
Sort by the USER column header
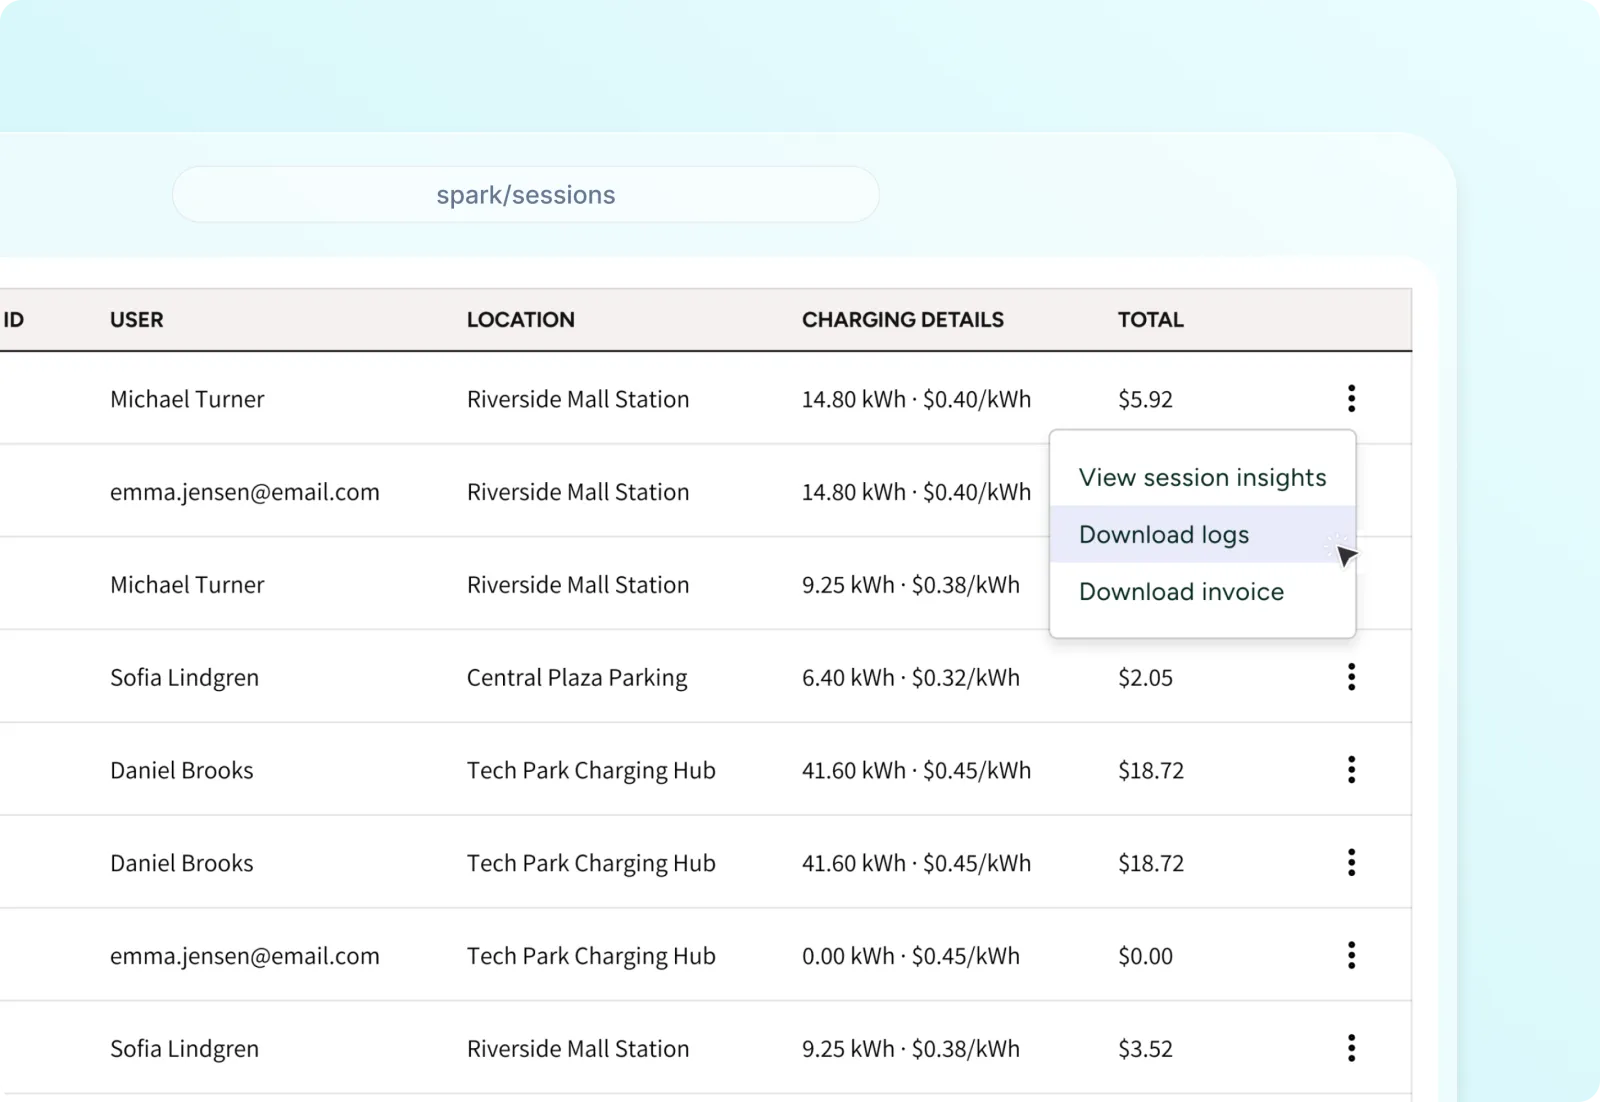(x=137, y=320)
